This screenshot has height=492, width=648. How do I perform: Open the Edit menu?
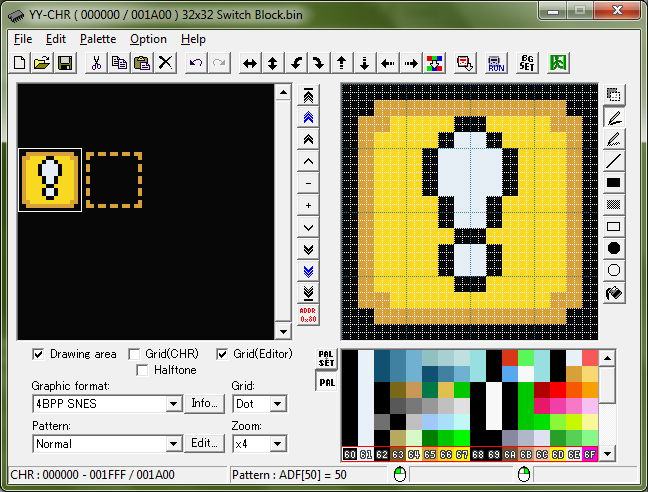(x=56, y=39)
